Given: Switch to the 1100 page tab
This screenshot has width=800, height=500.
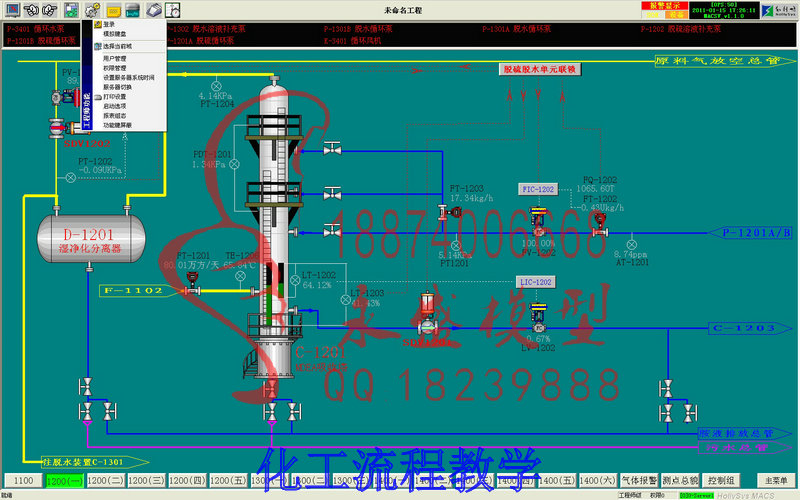Looking at the screenshot, I should pos(23,481).
